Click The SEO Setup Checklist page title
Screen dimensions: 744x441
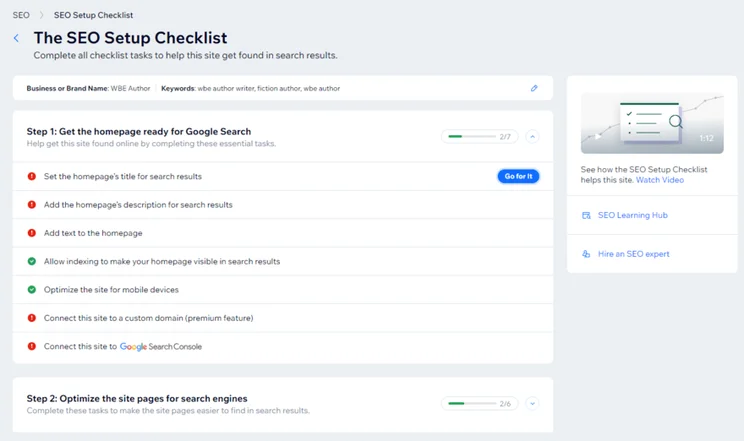pyautogui.click(x=130, y=38)
